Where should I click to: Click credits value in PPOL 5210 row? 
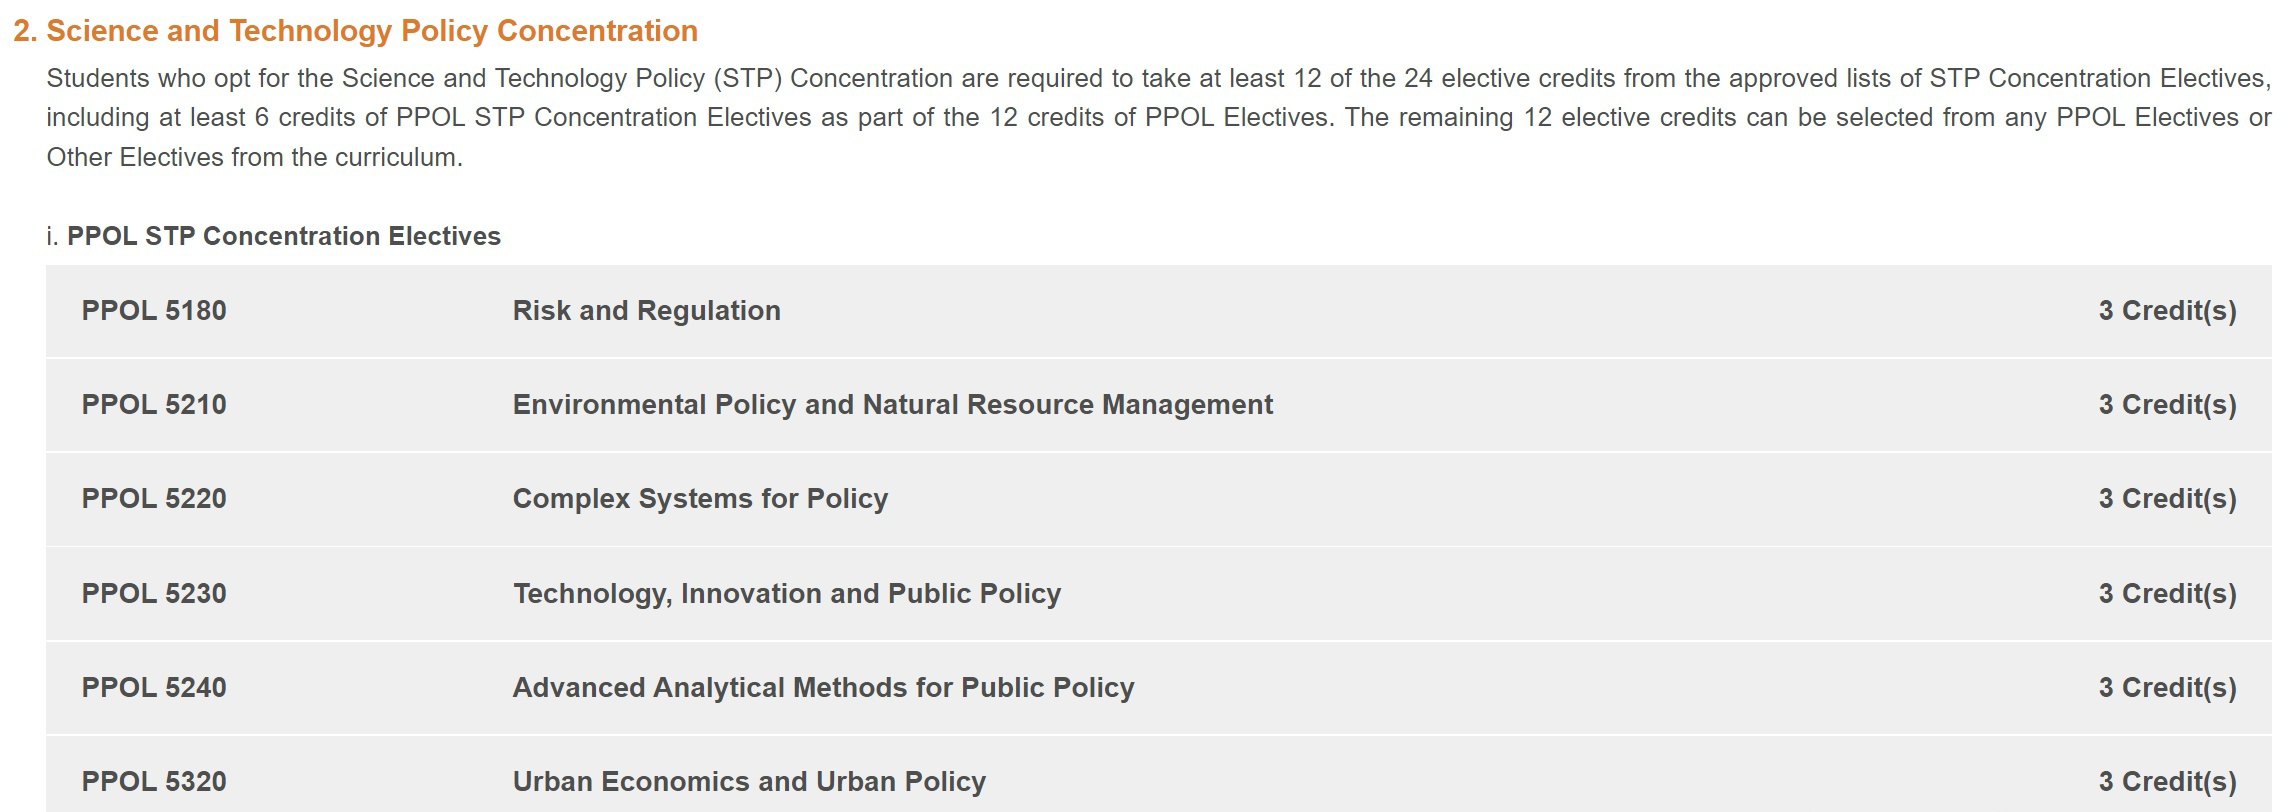2167,405
